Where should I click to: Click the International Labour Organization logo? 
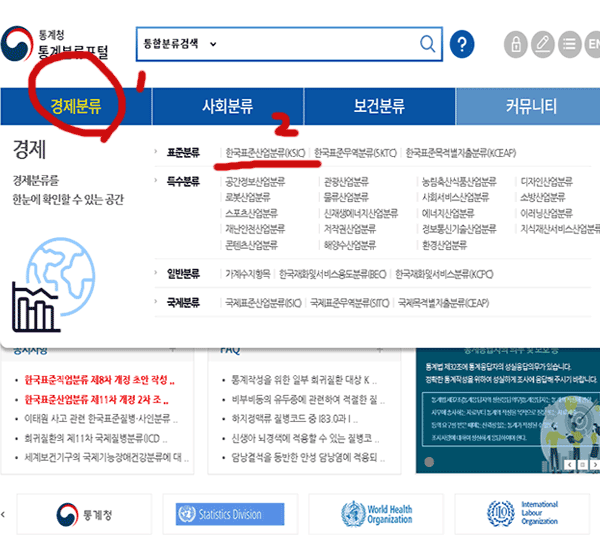pos(522,514)
